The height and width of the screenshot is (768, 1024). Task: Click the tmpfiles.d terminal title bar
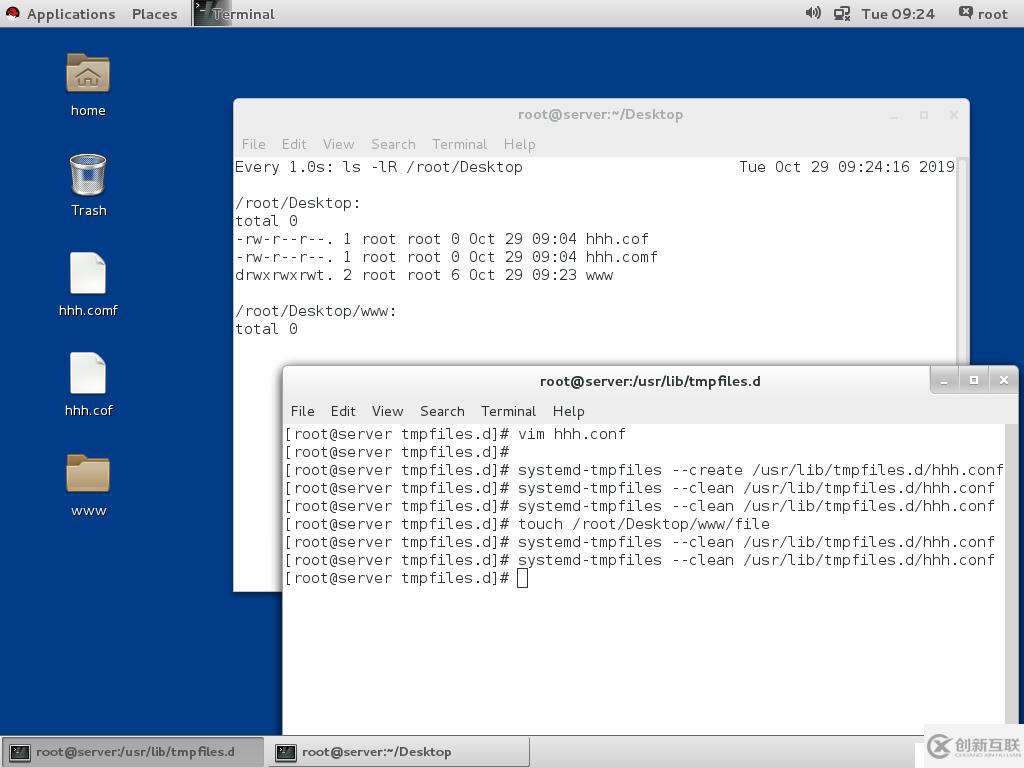[650, 381]
